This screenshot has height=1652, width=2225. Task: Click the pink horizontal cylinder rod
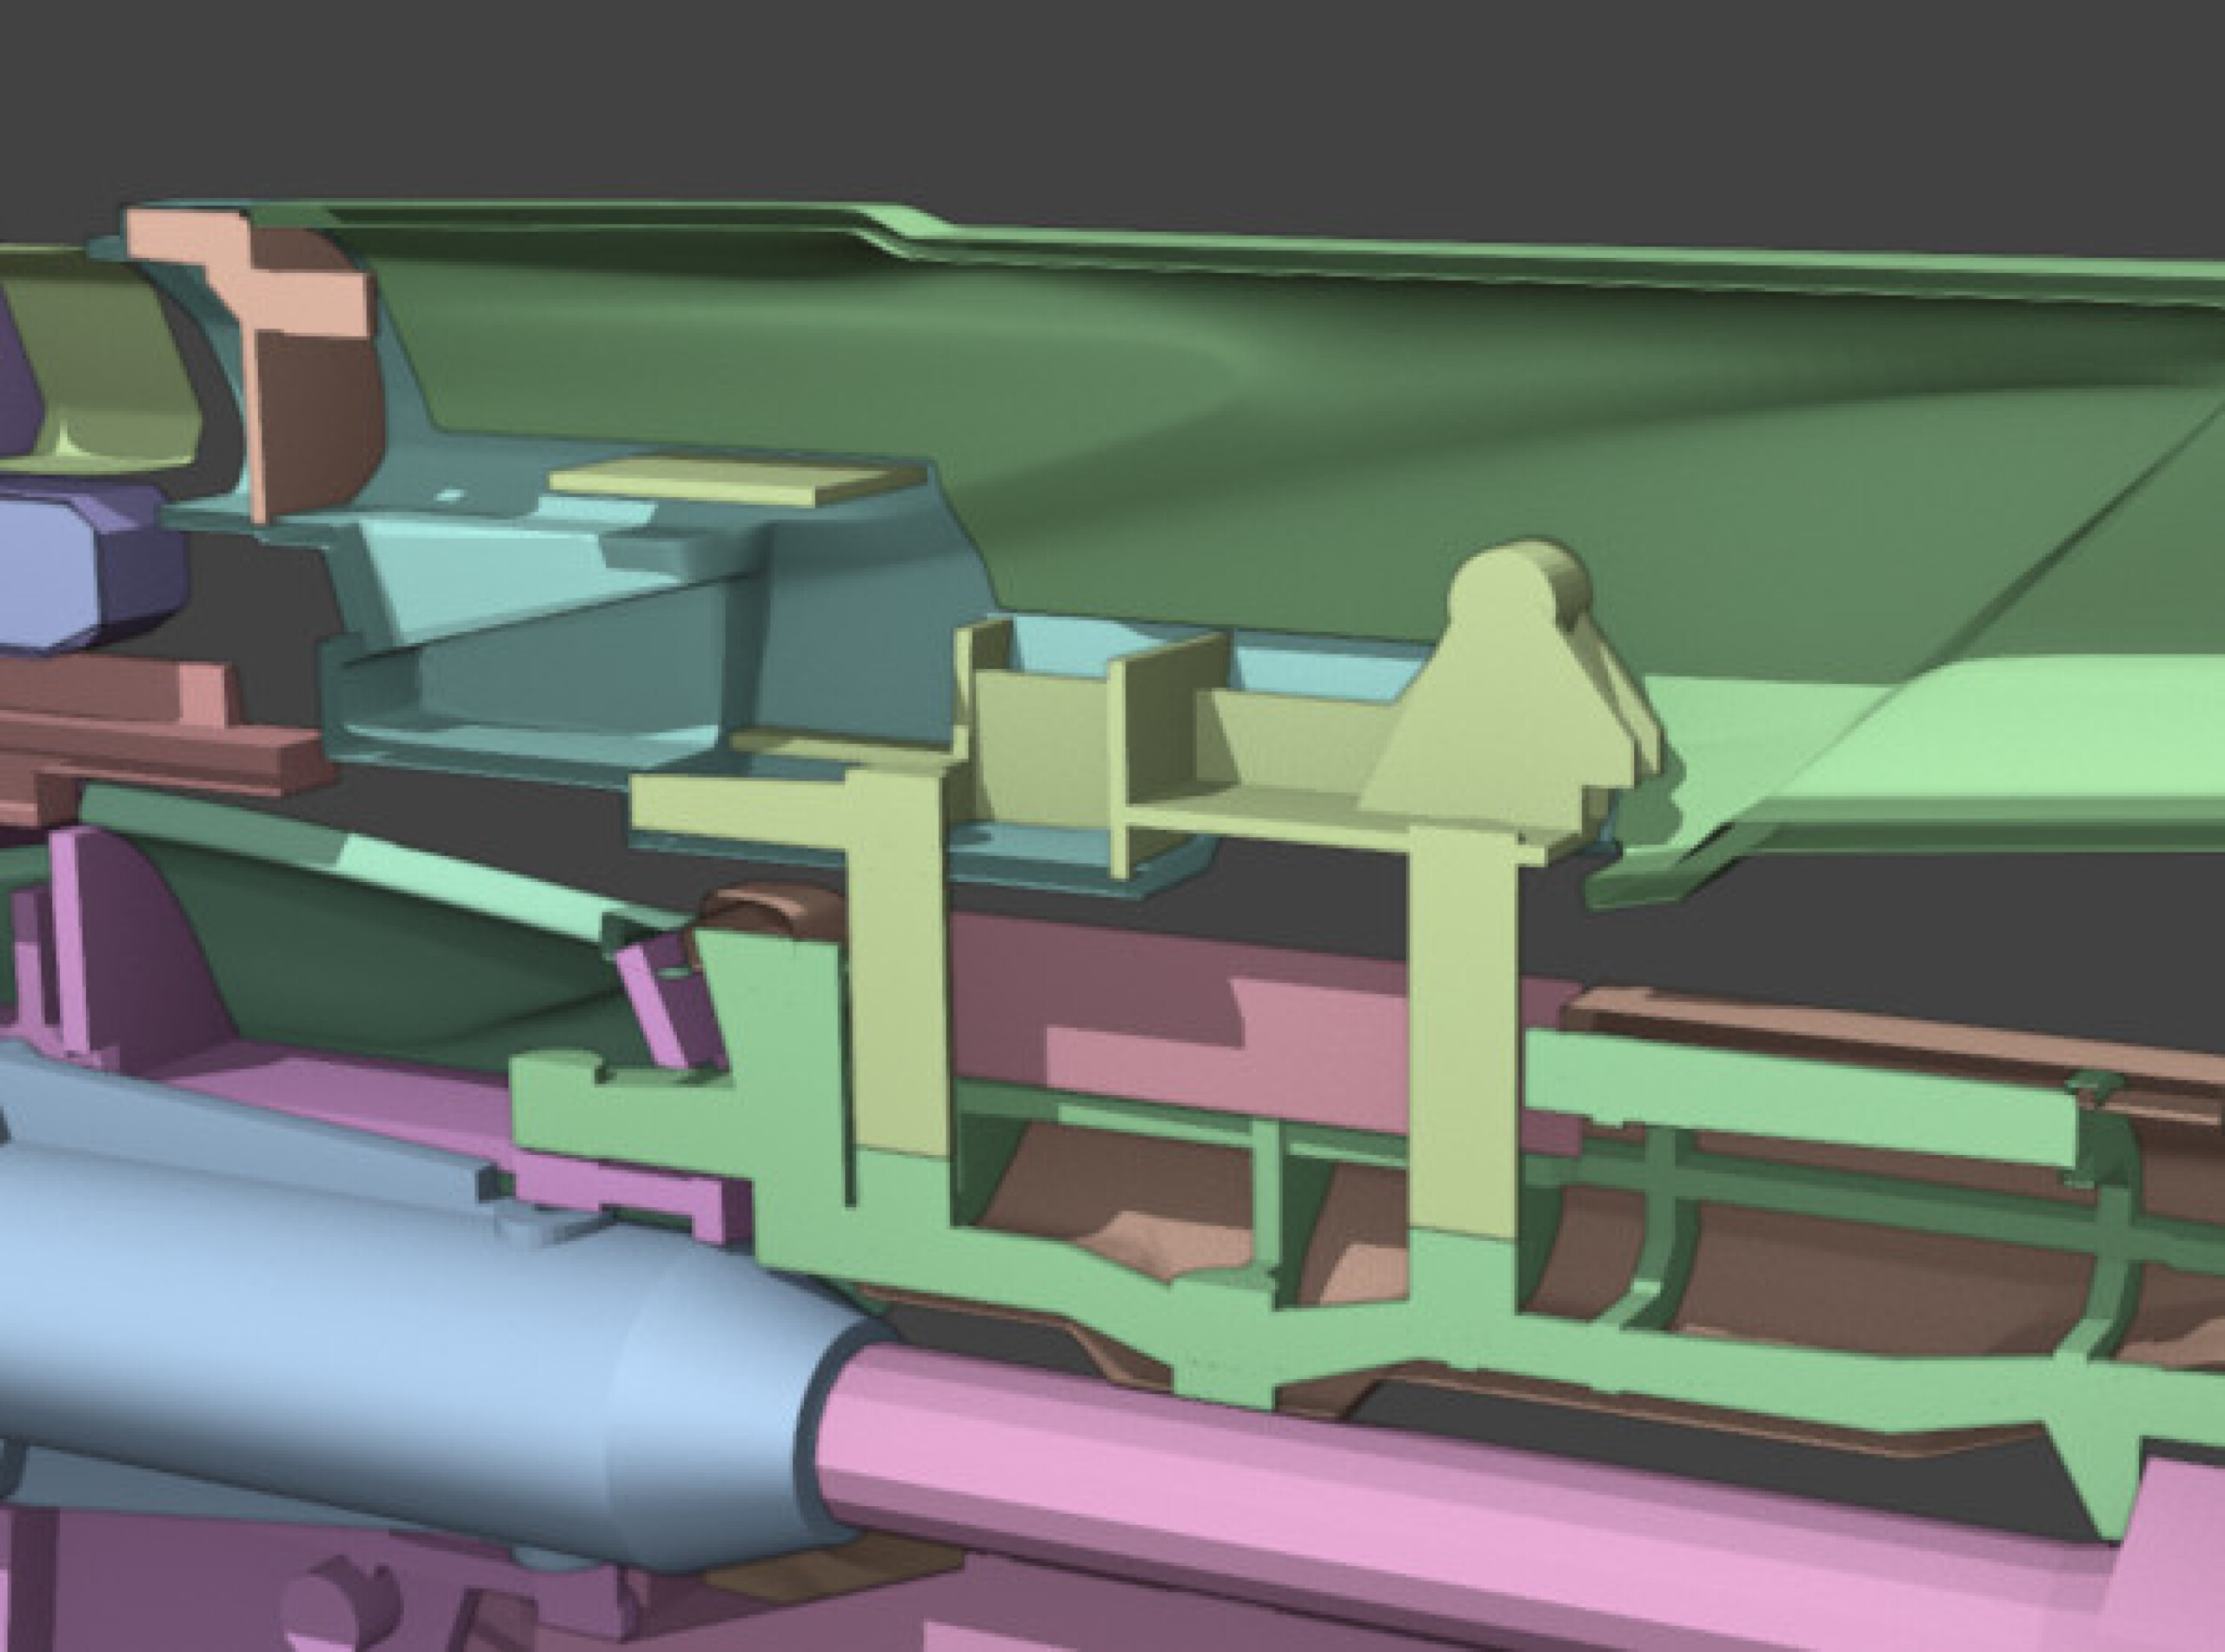[x=1400, y=1500]
